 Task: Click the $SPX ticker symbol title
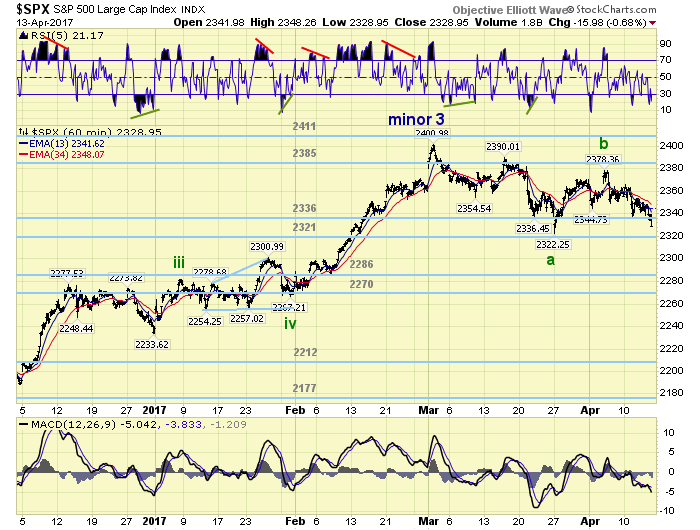33,9
